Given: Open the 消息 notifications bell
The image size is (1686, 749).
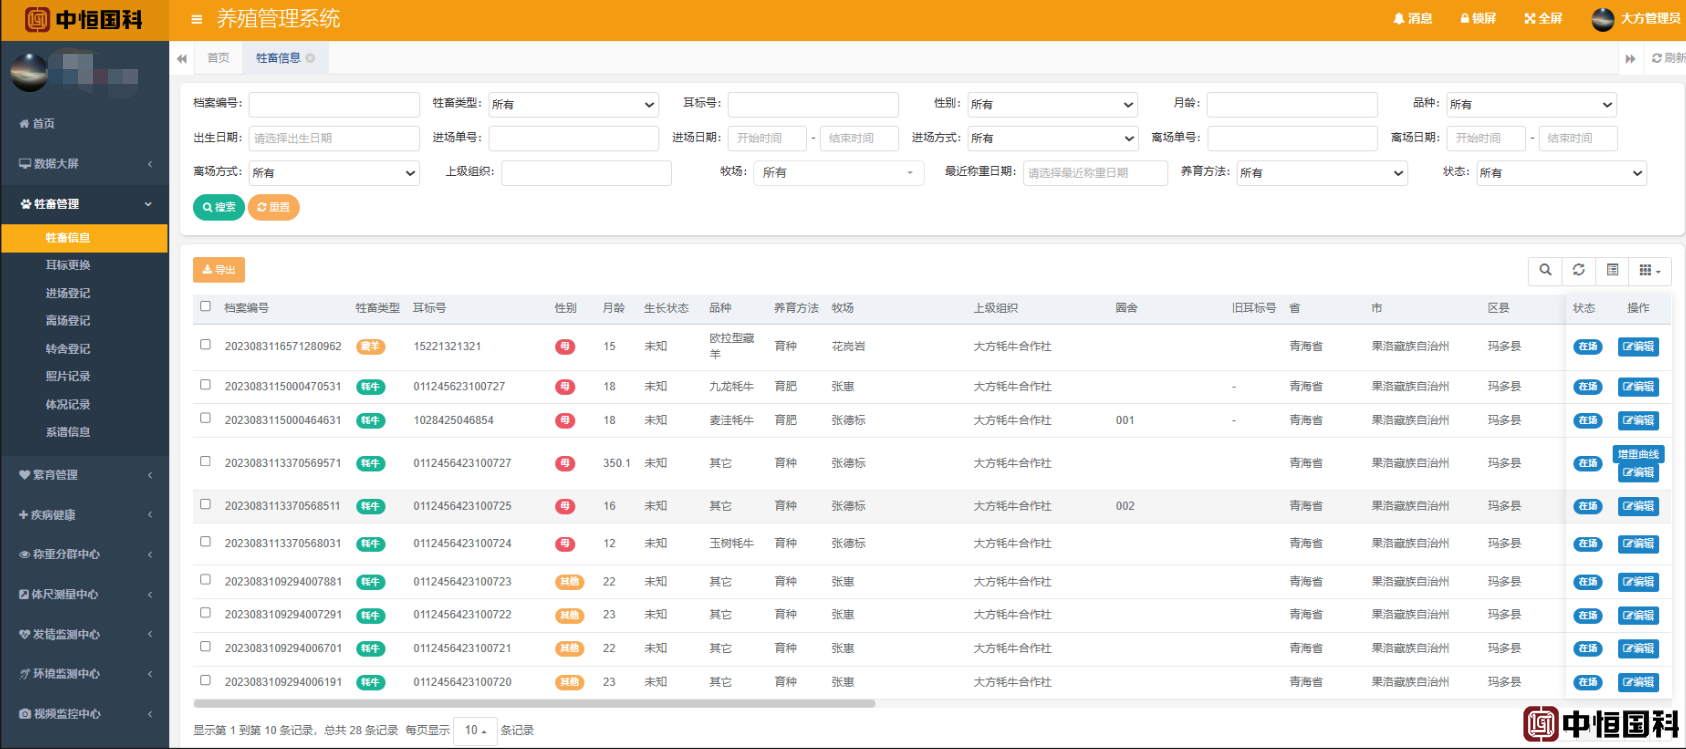Looking at the screenshot, I should pyautogui.click(x=1412, y=18).
